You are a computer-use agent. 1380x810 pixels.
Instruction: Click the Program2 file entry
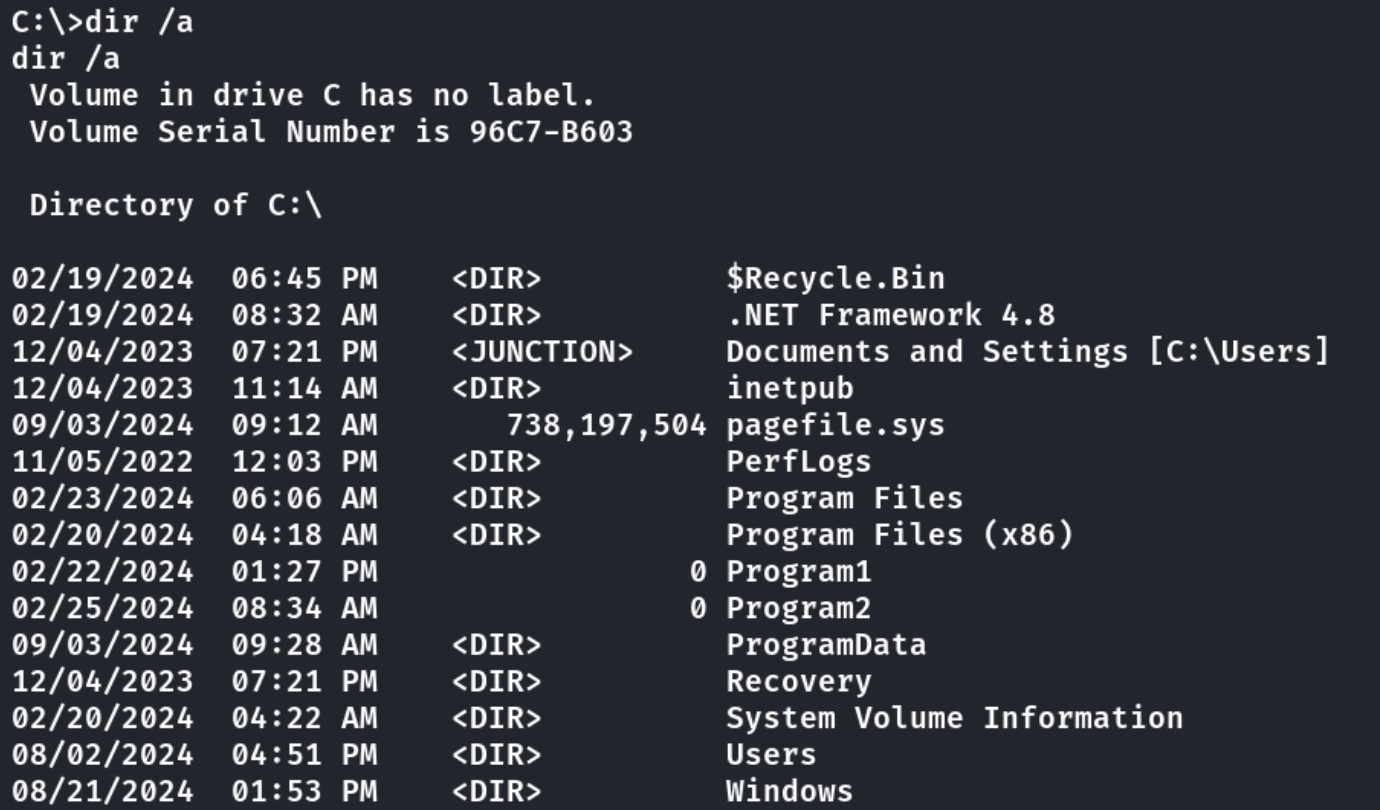click(798, 608)
